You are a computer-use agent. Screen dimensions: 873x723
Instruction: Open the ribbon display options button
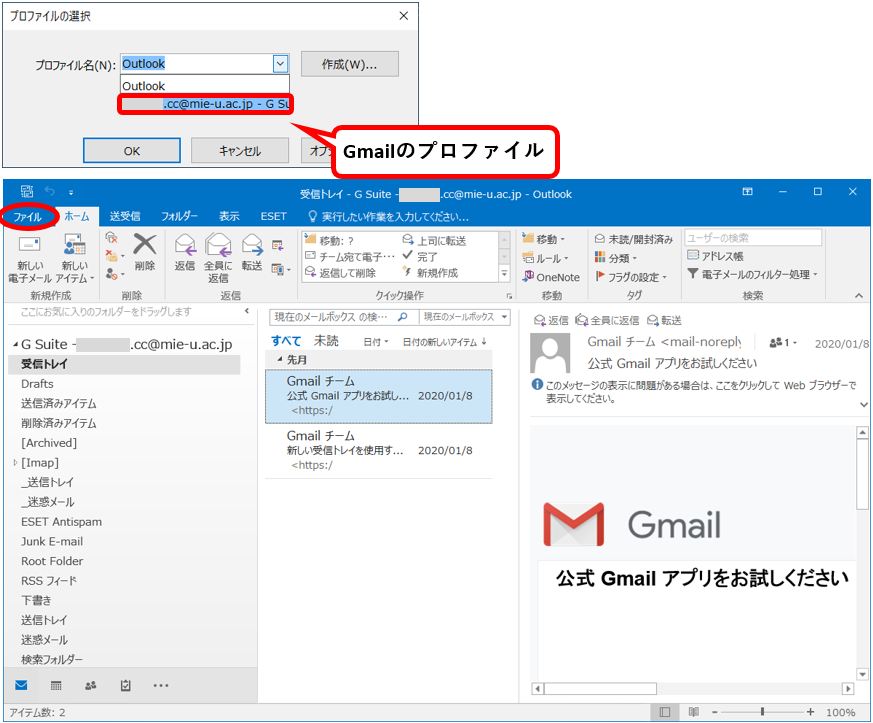click(x=748, y=192)
